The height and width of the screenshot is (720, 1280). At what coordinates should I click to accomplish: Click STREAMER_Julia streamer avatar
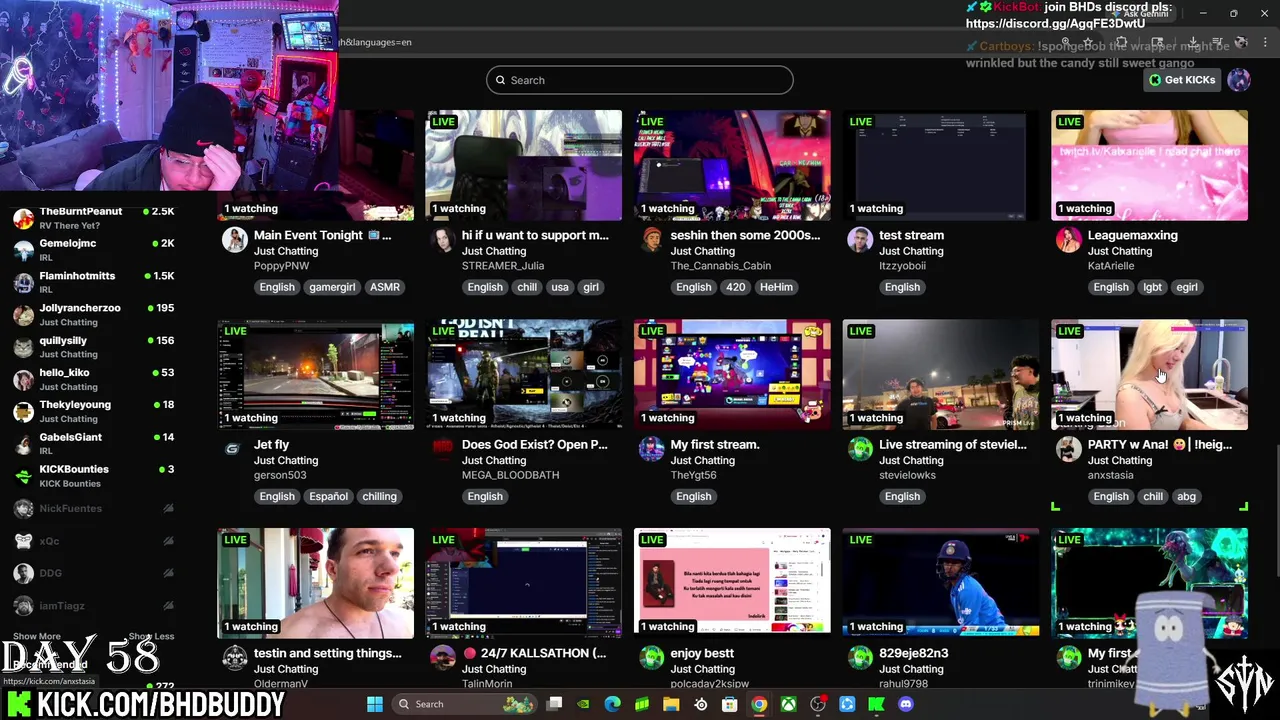(x=442, y=240)
